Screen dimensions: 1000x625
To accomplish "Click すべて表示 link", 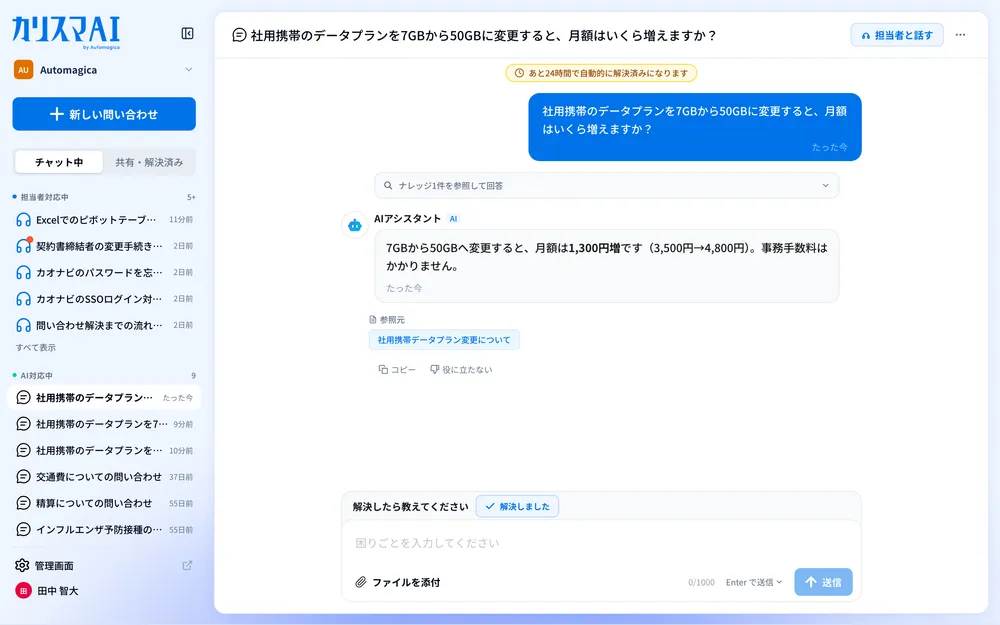I will [x=36, y=348].
